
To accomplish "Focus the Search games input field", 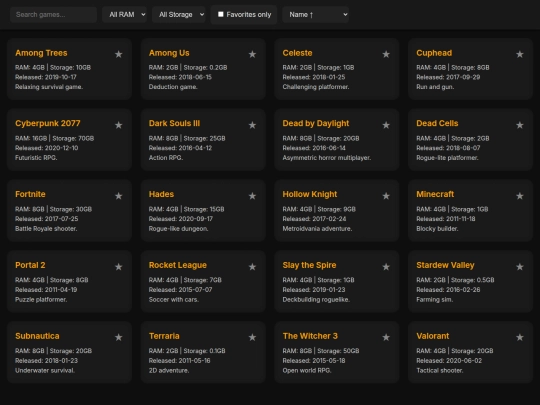I will (x=53, y=14).
